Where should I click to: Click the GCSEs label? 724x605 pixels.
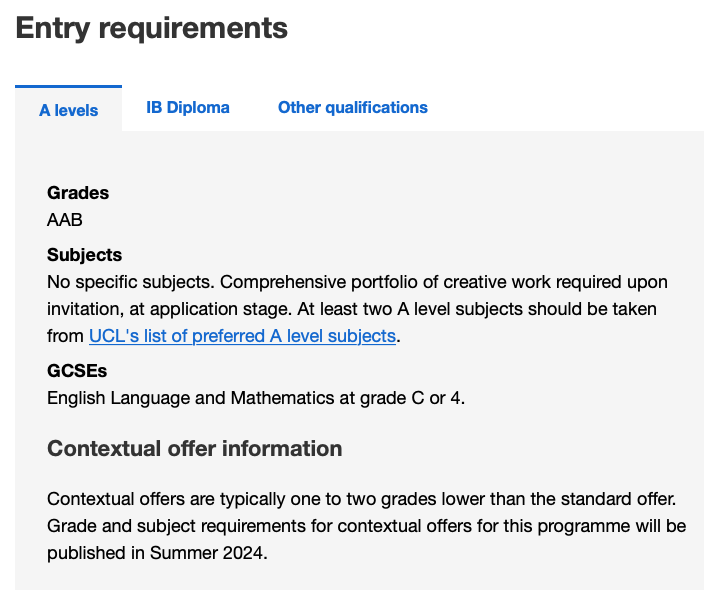click(76, 371)
